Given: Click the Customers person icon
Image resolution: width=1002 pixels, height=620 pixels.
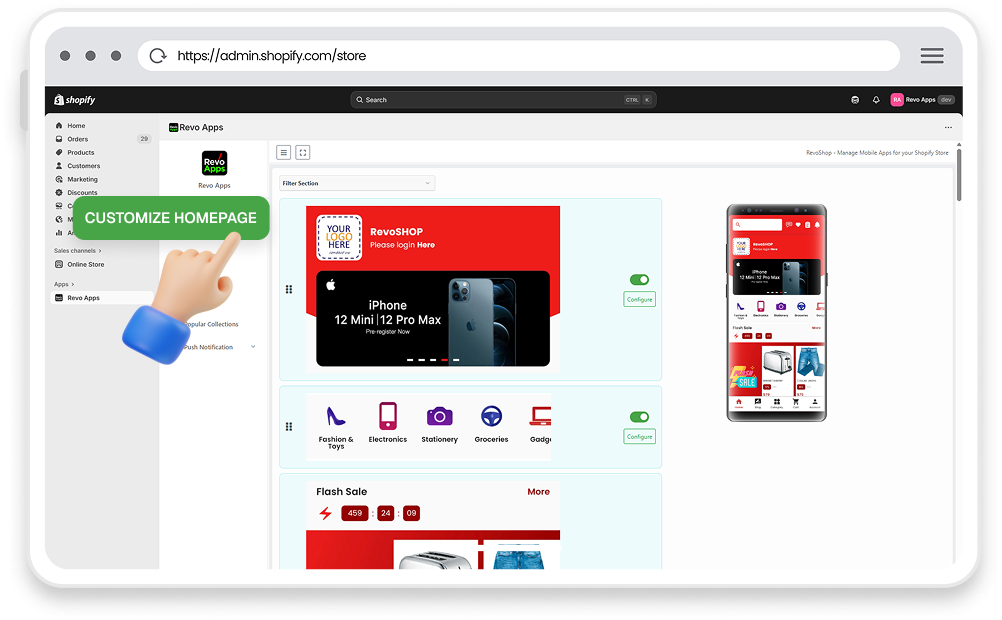Looking at the screenshot, I should coord(58,166).
